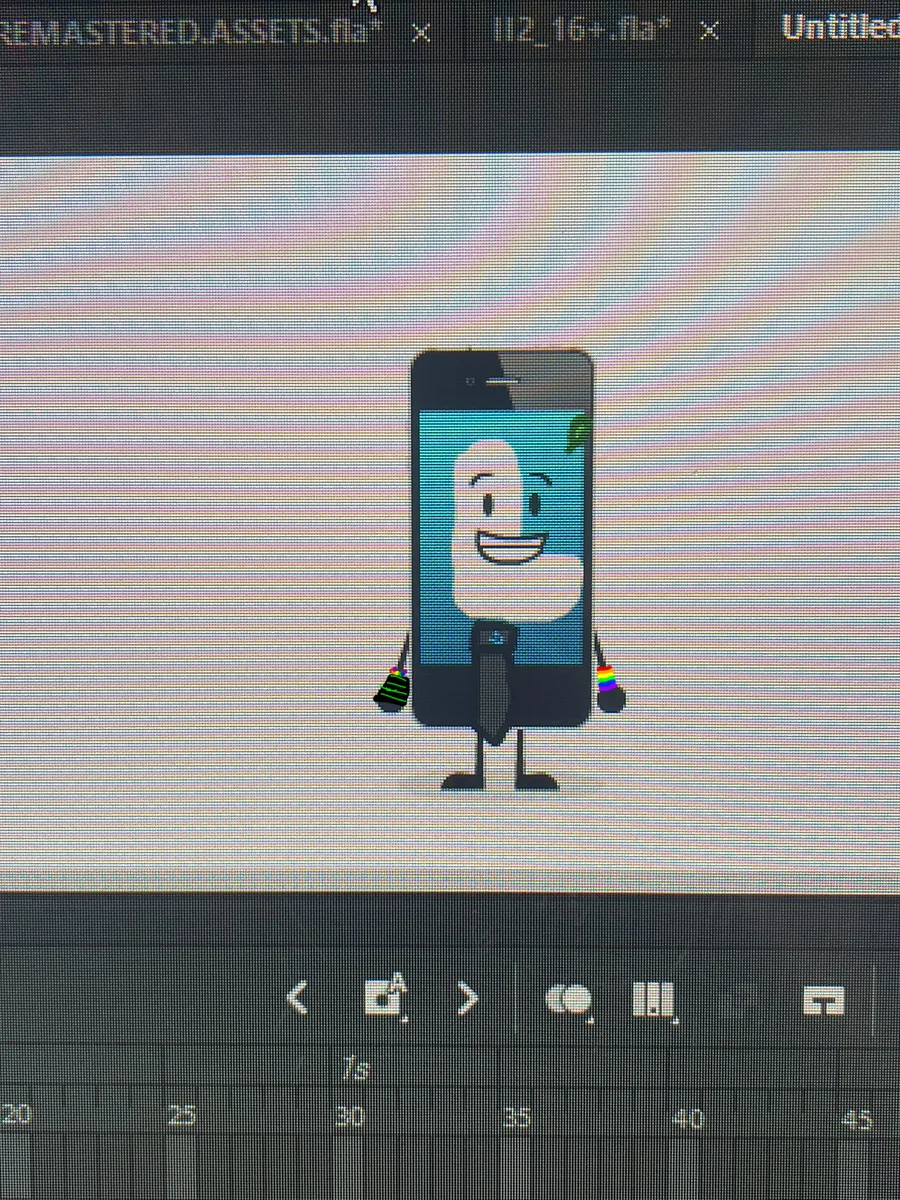900x1200 pixels.
Task: Open the Untitled document tab
Action: coord(840,28)
